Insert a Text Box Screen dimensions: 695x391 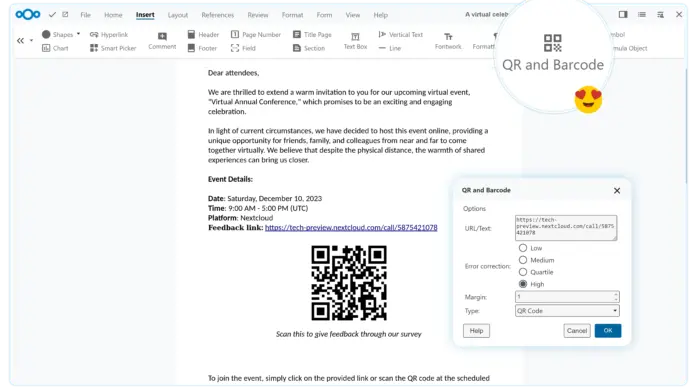tap(355, 40)
